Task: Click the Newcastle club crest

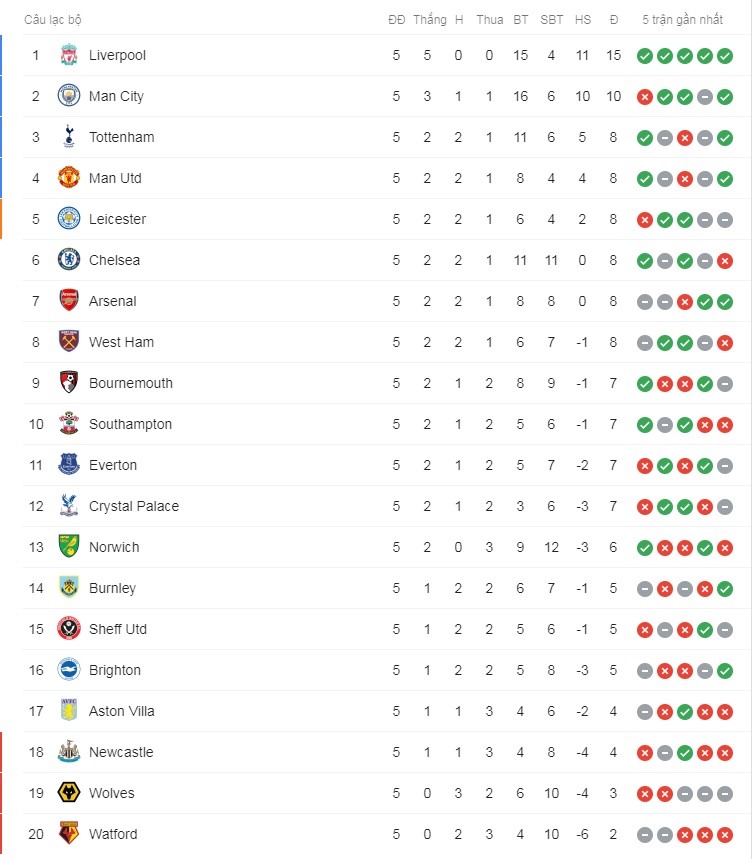Action: coord(68,752)
